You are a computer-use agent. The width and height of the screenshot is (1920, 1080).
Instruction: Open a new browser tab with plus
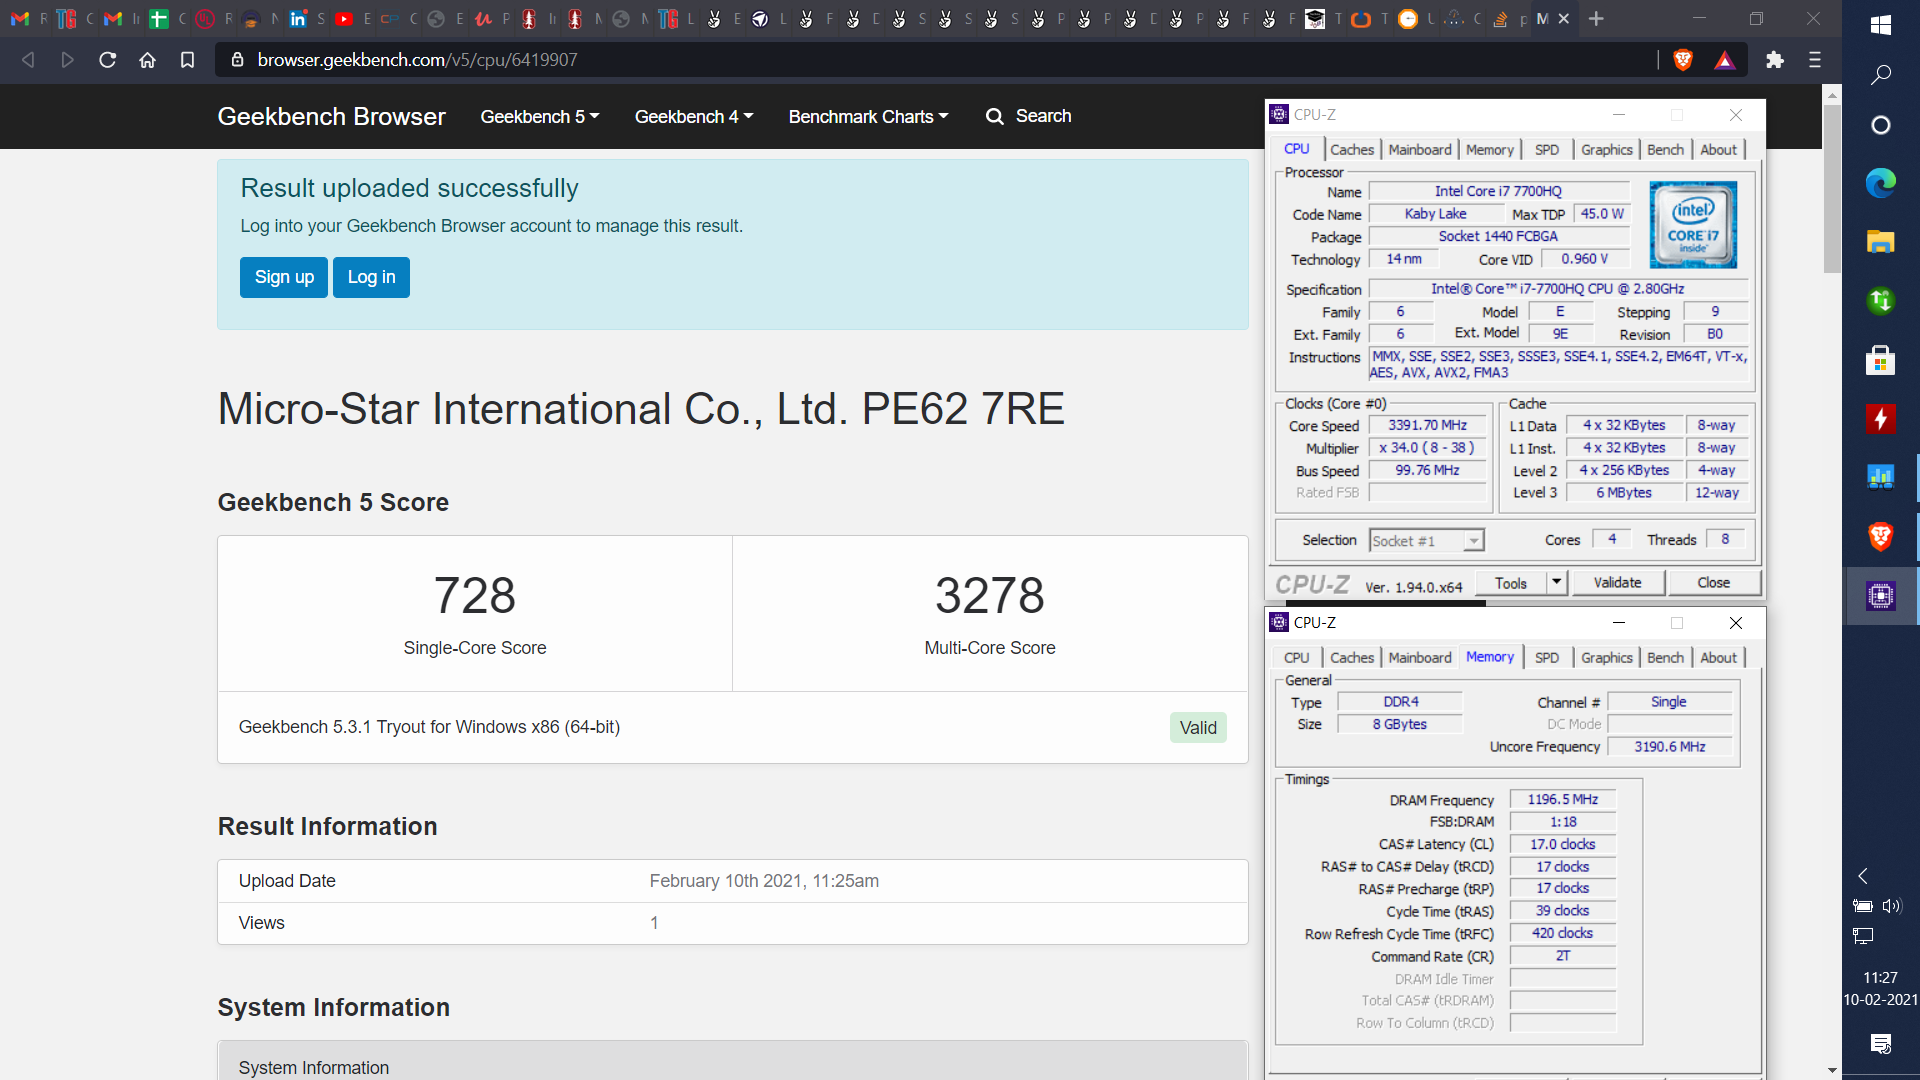click(1597, 19)
